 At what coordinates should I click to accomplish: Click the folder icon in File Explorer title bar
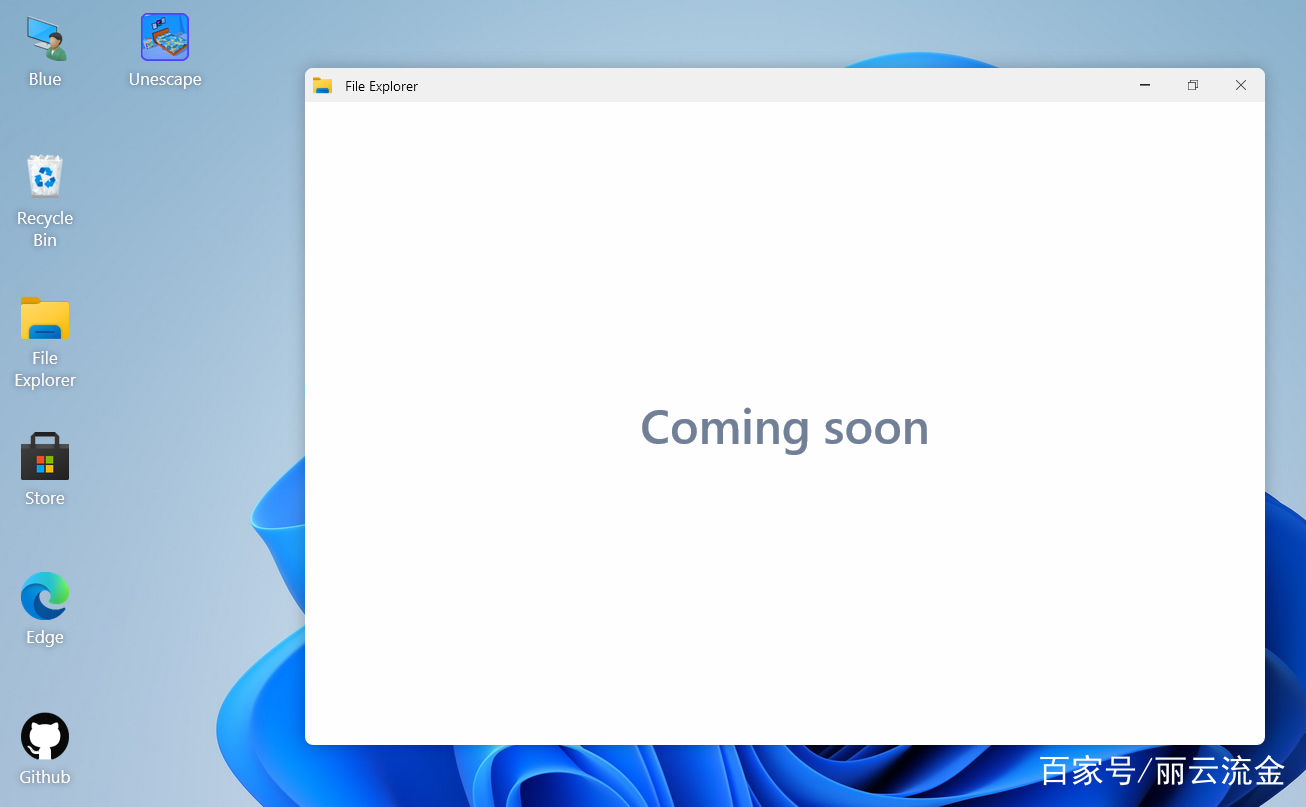[322, 86]
